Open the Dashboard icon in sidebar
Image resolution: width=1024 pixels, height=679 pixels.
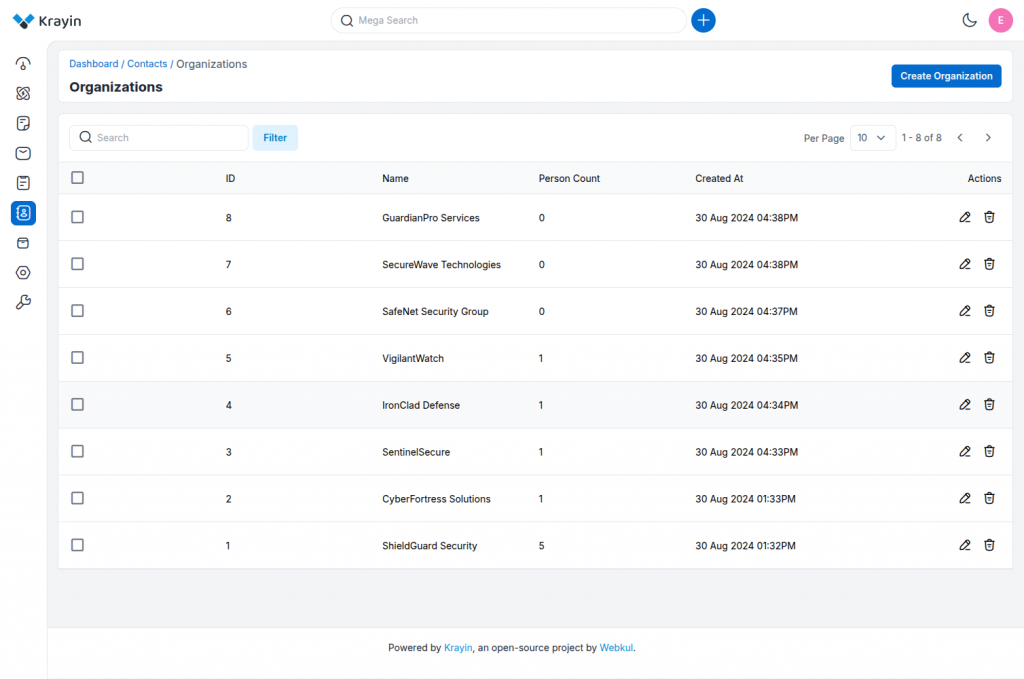(23, 63)
